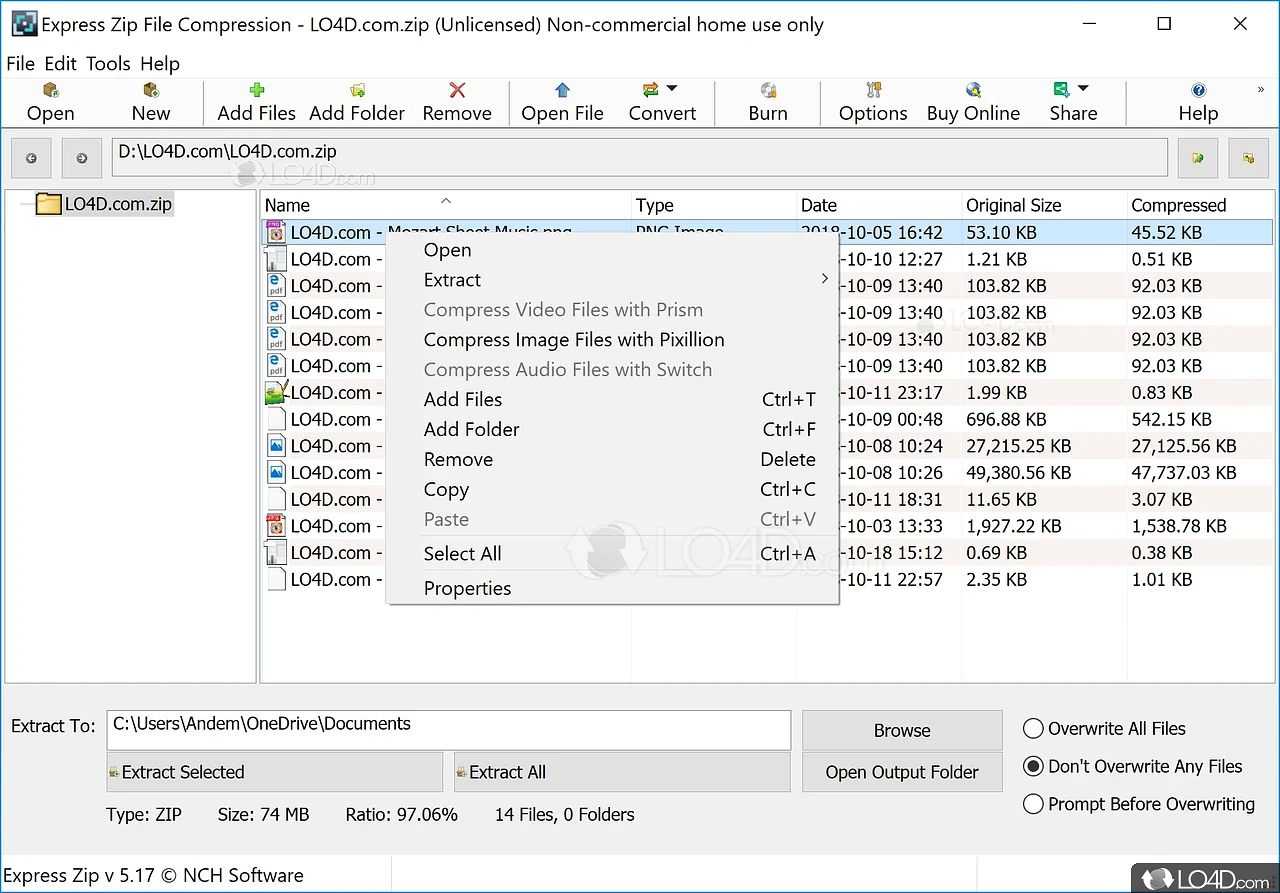Click the 2.35 KB size cell
1280x893 pixels.
point(996,580)
